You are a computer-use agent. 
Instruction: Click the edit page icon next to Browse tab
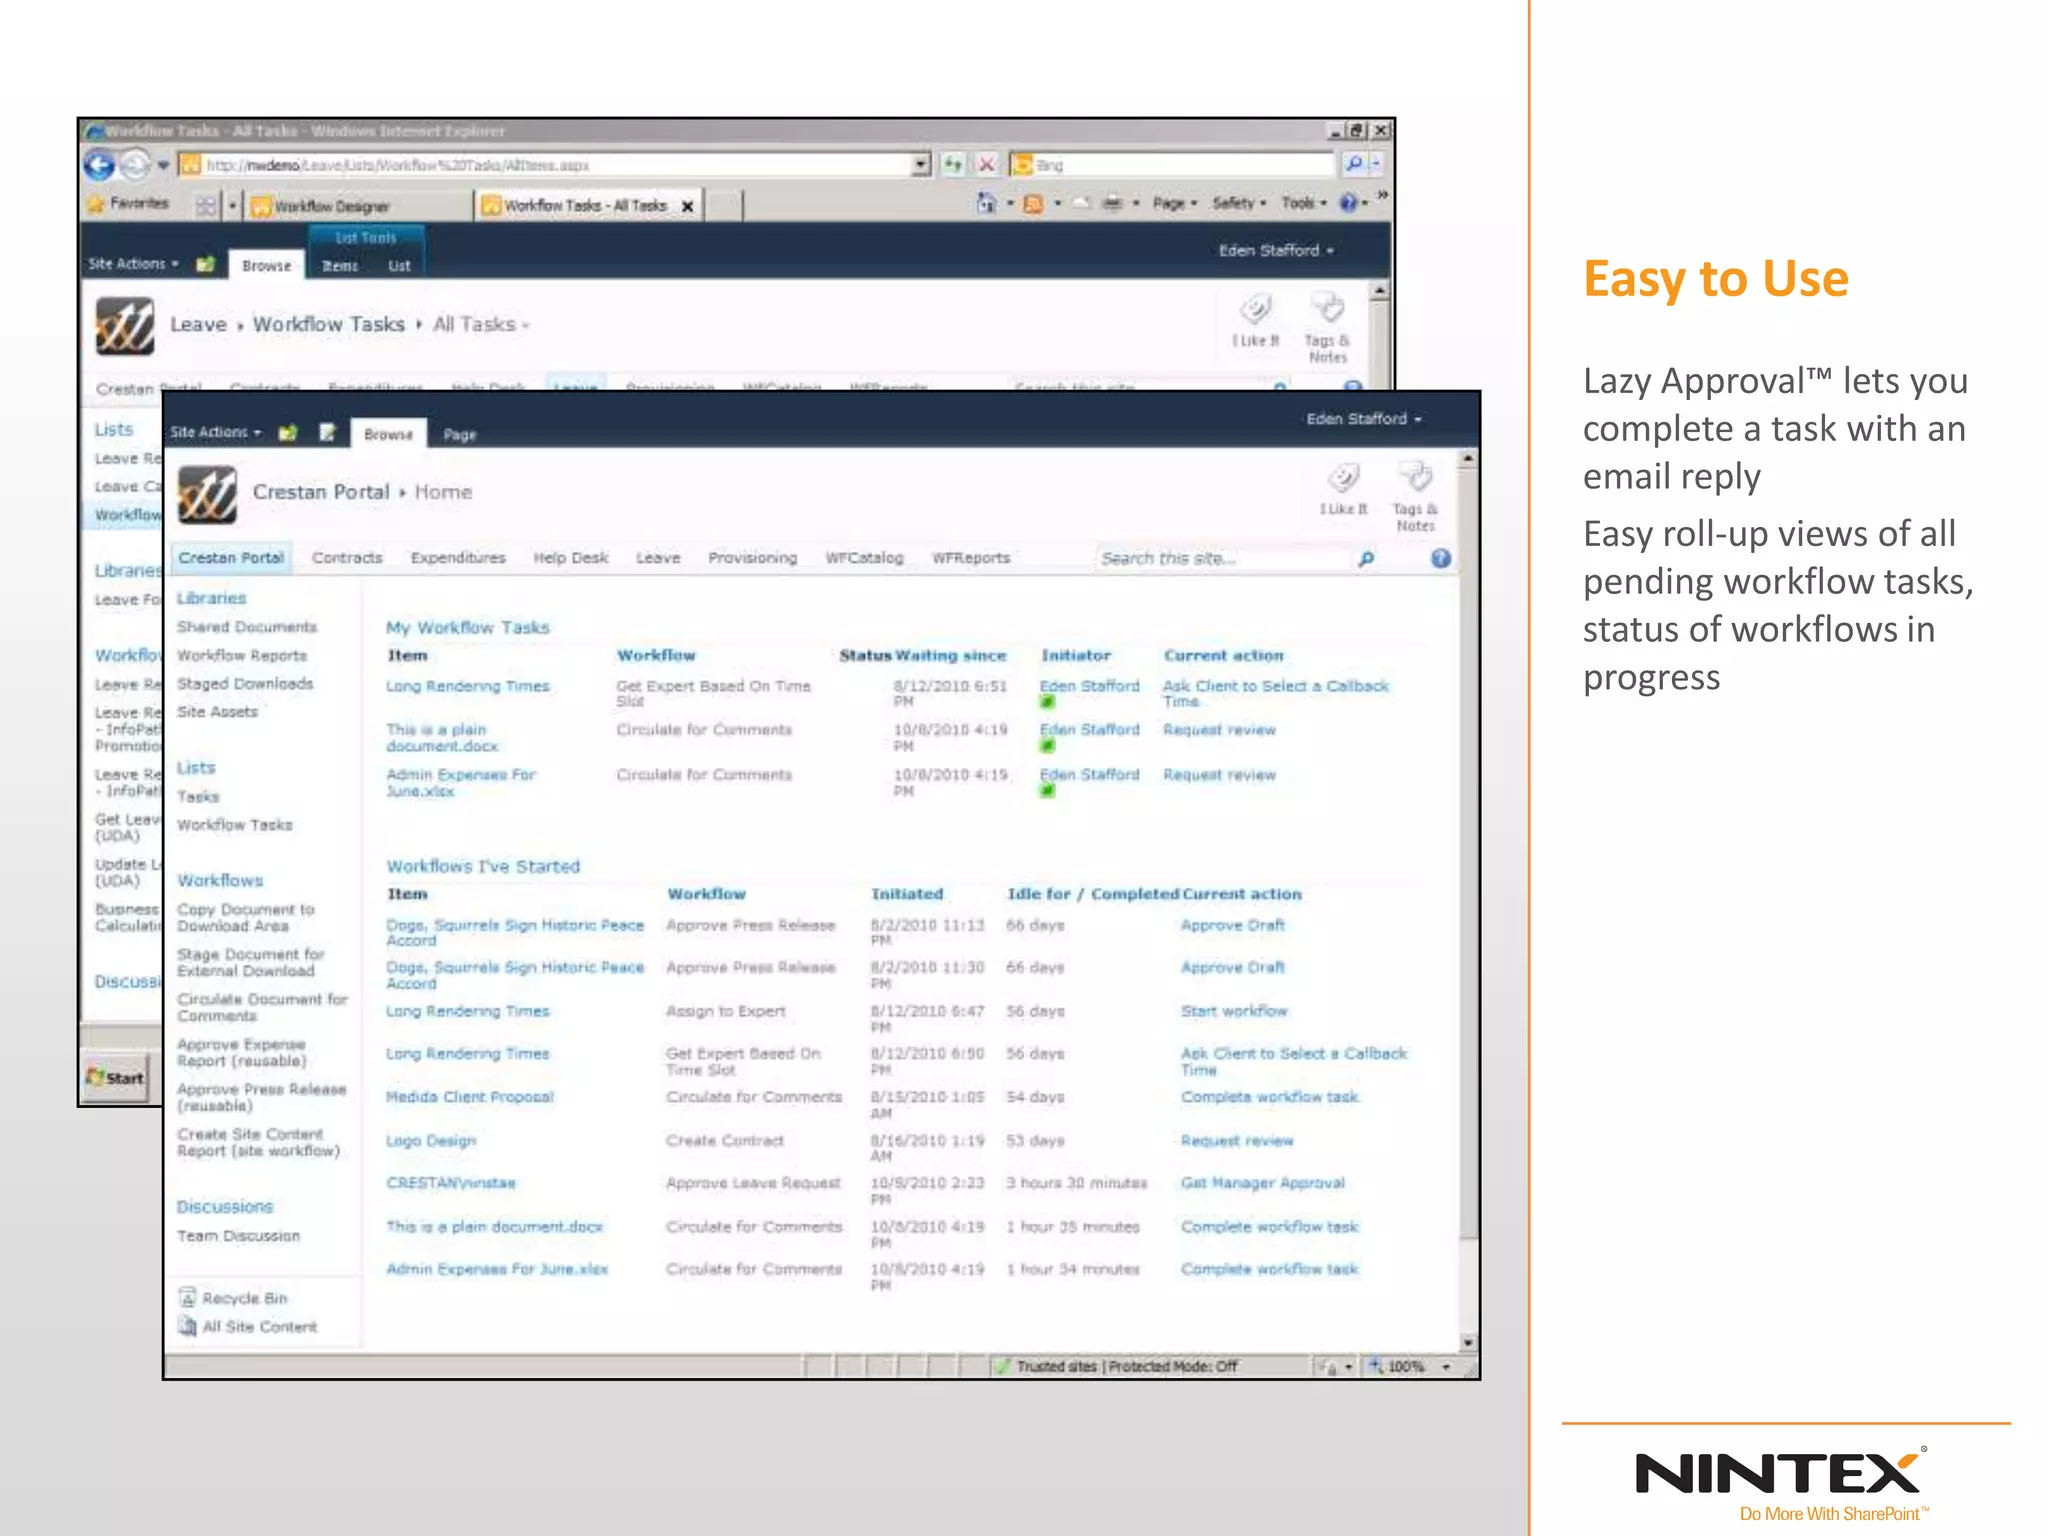tap(327, 432)
